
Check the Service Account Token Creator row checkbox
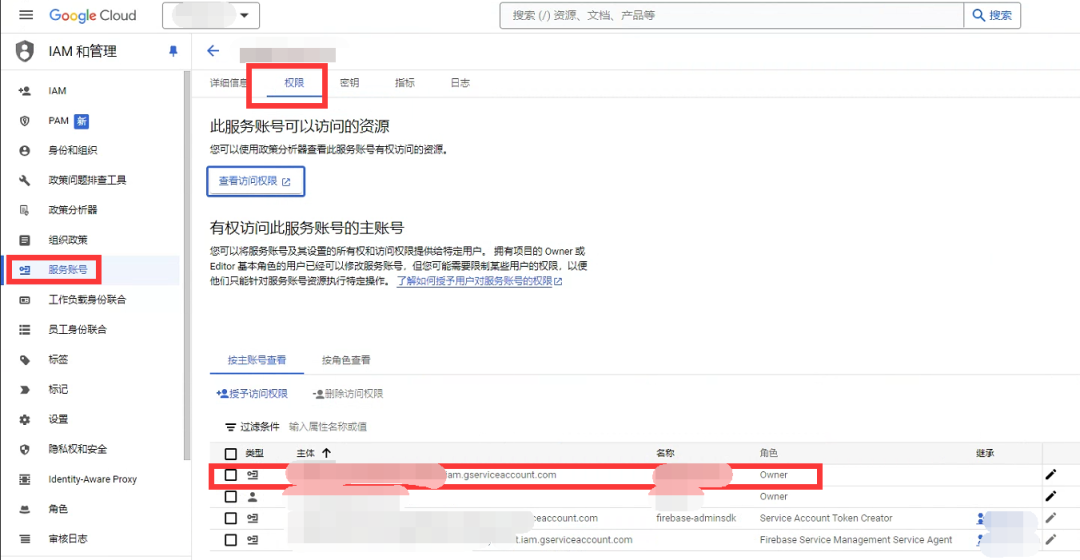tap(231, 519)
